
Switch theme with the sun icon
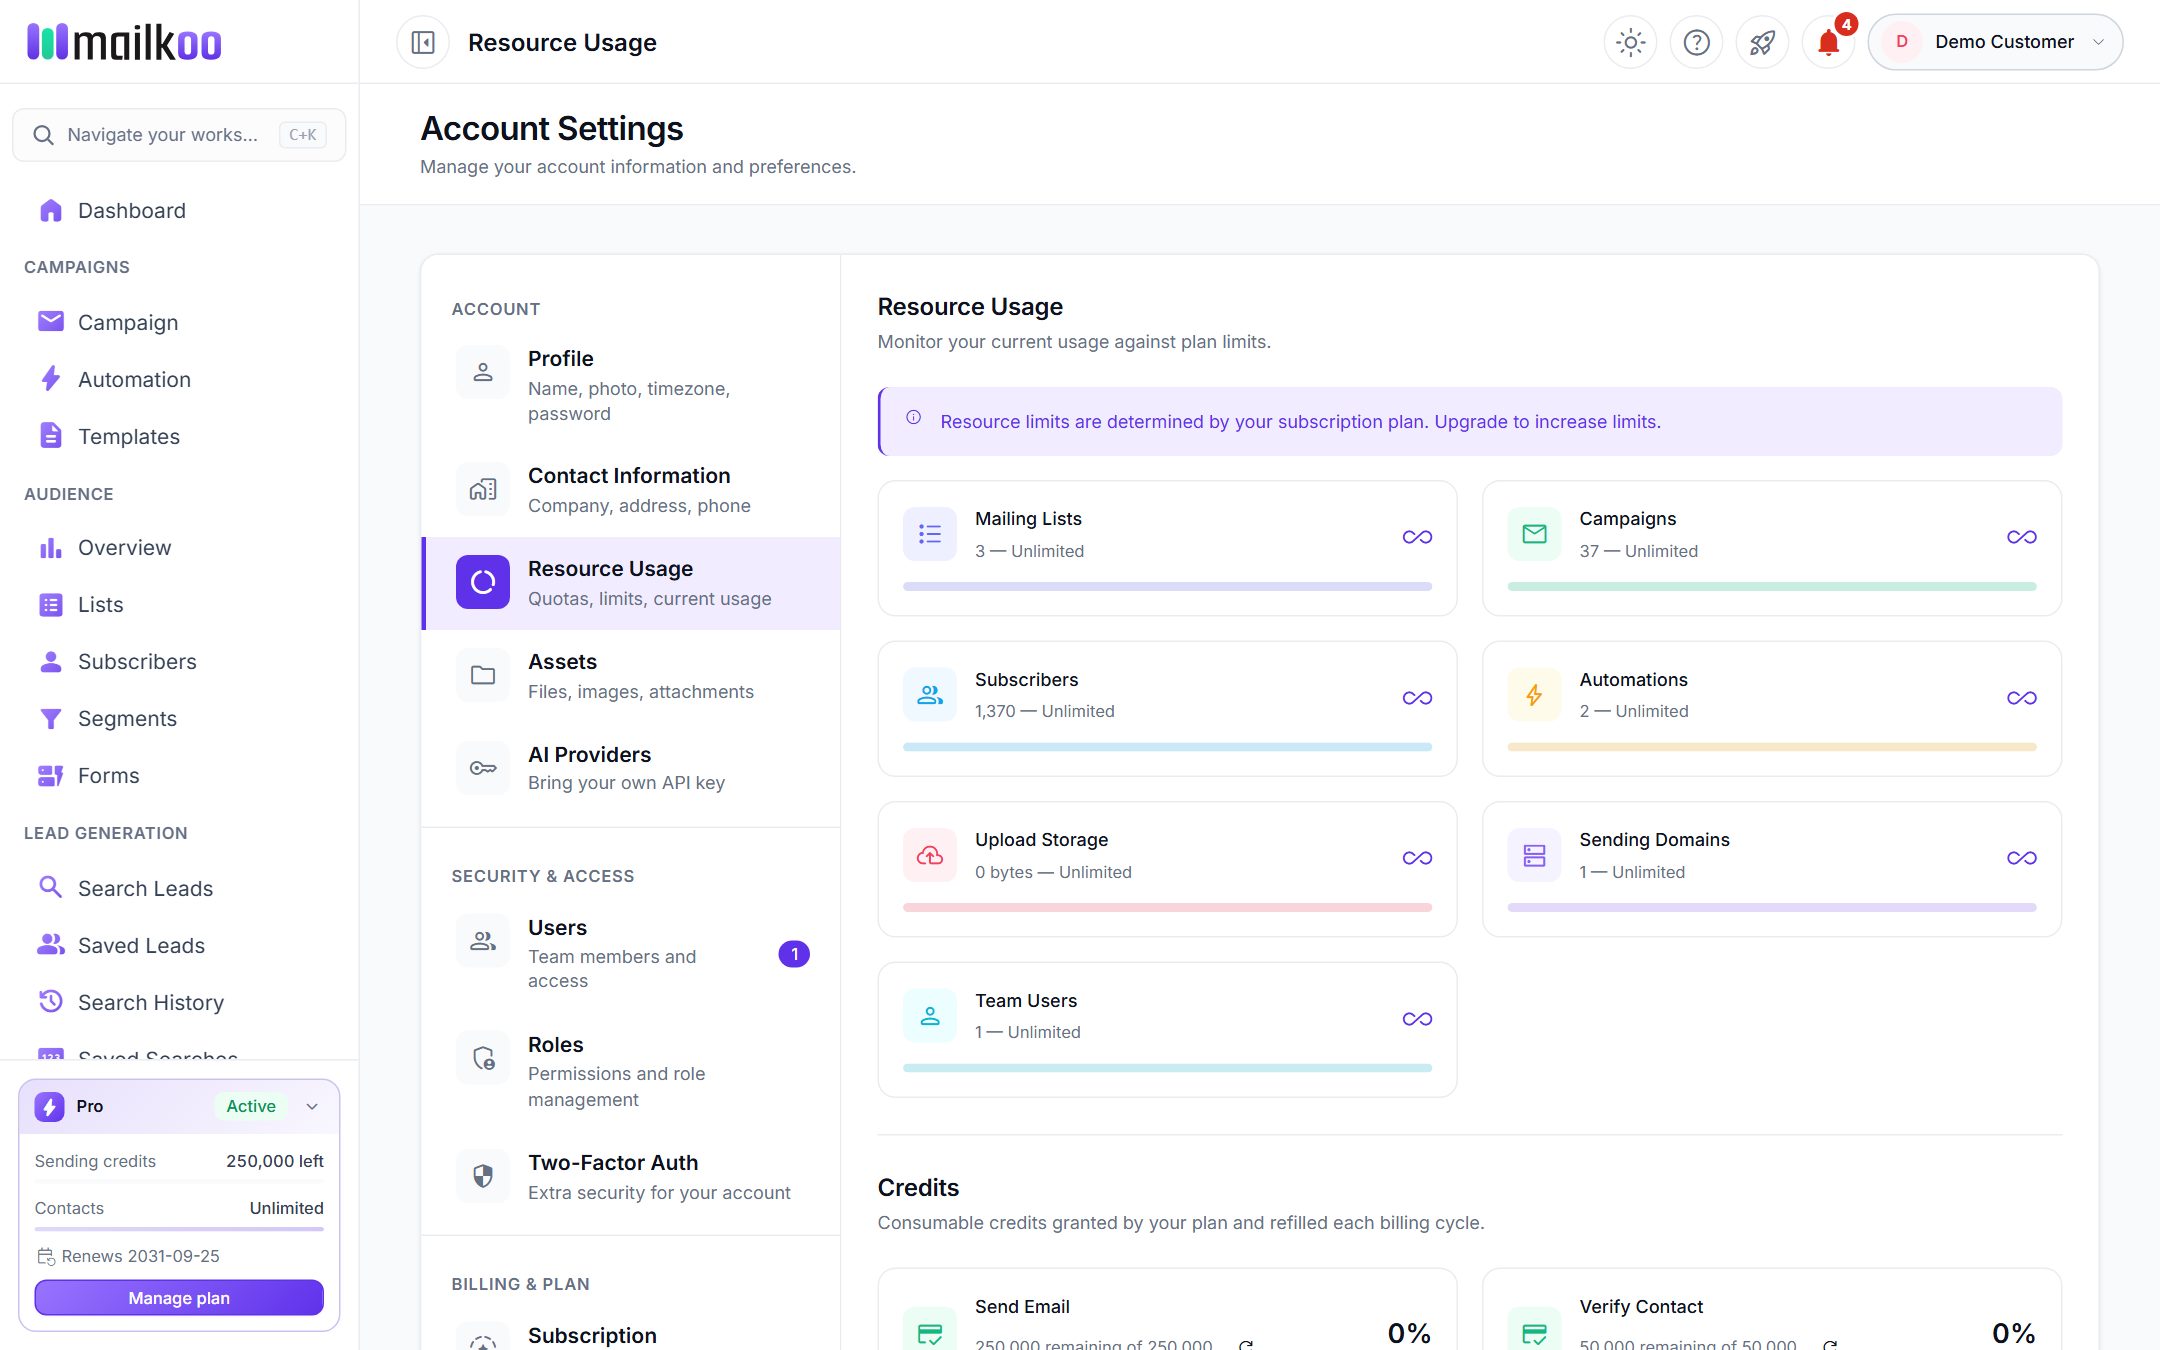coord(1630,42)
